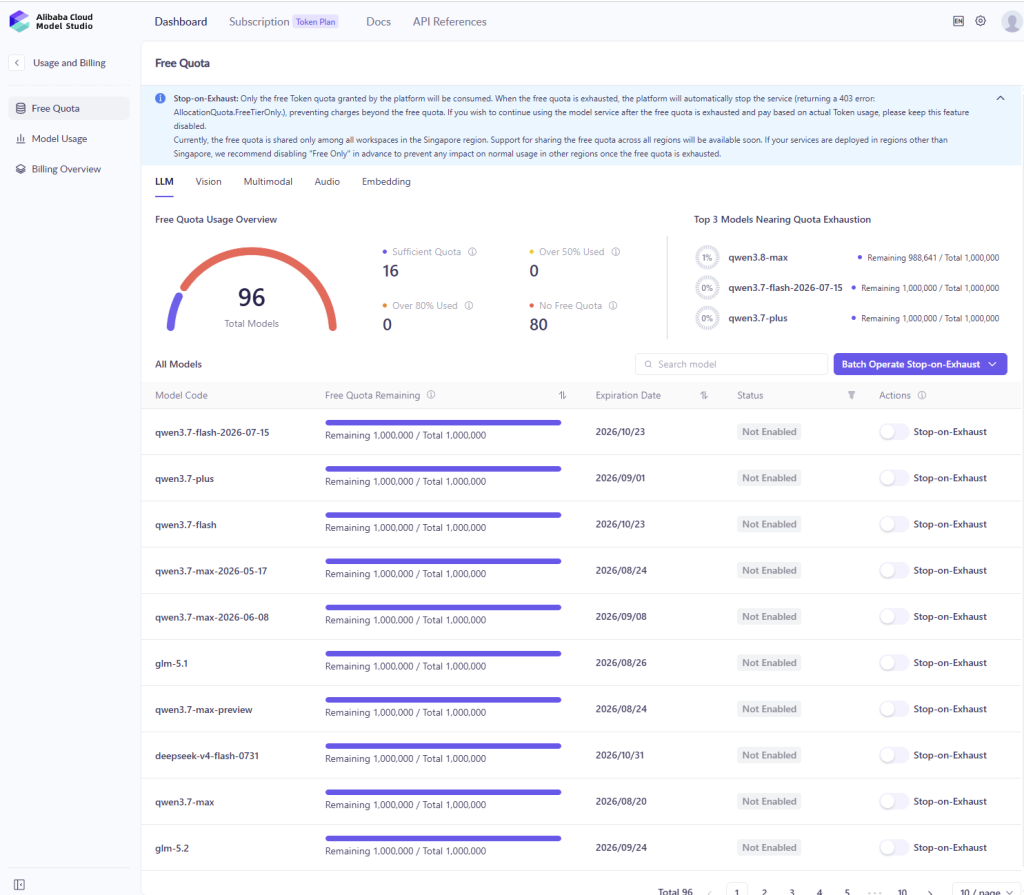Click the Status column filter icon
The image size is (1024, 895).
(x=852, y=395)
